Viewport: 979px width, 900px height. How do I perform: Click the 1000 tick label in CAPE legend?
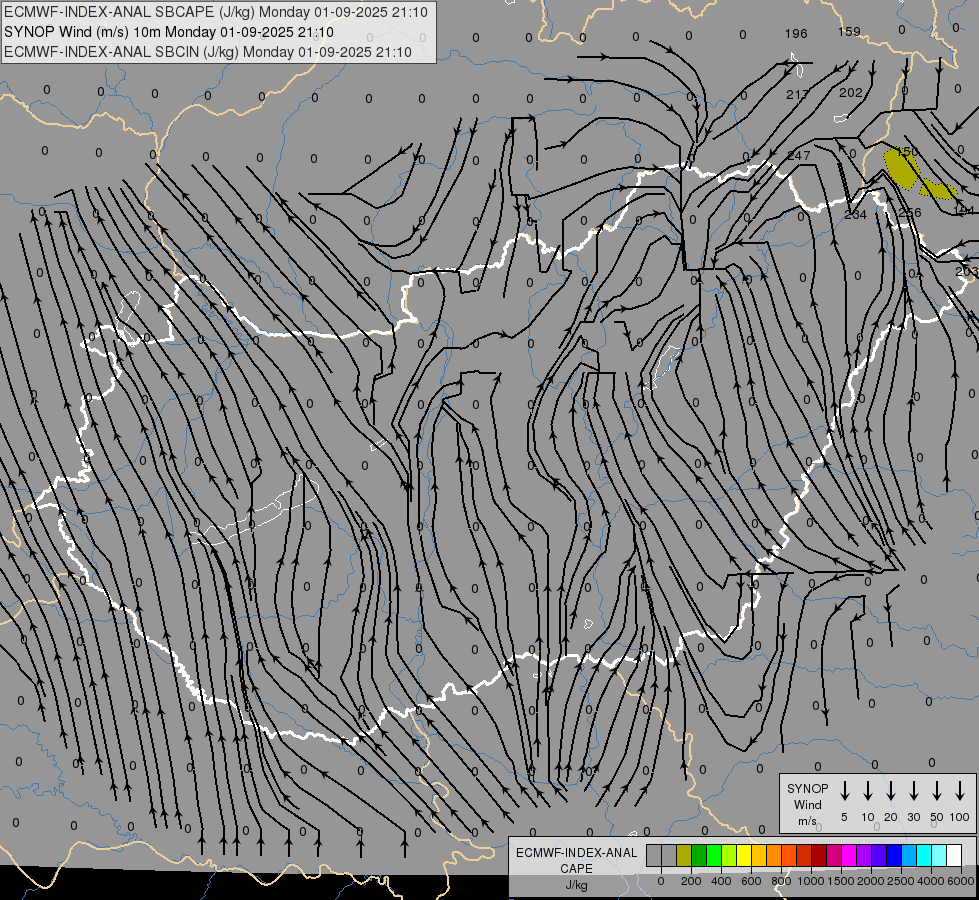point(811,881)
